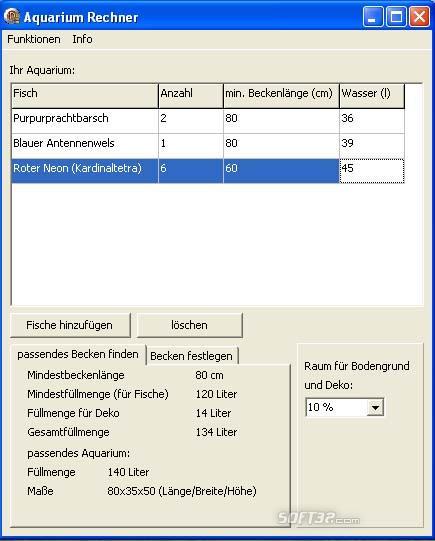
Task: Click the 80 cm Mindestbeckenlänge value
Action: pyautogui.click(x=209, y=375)
